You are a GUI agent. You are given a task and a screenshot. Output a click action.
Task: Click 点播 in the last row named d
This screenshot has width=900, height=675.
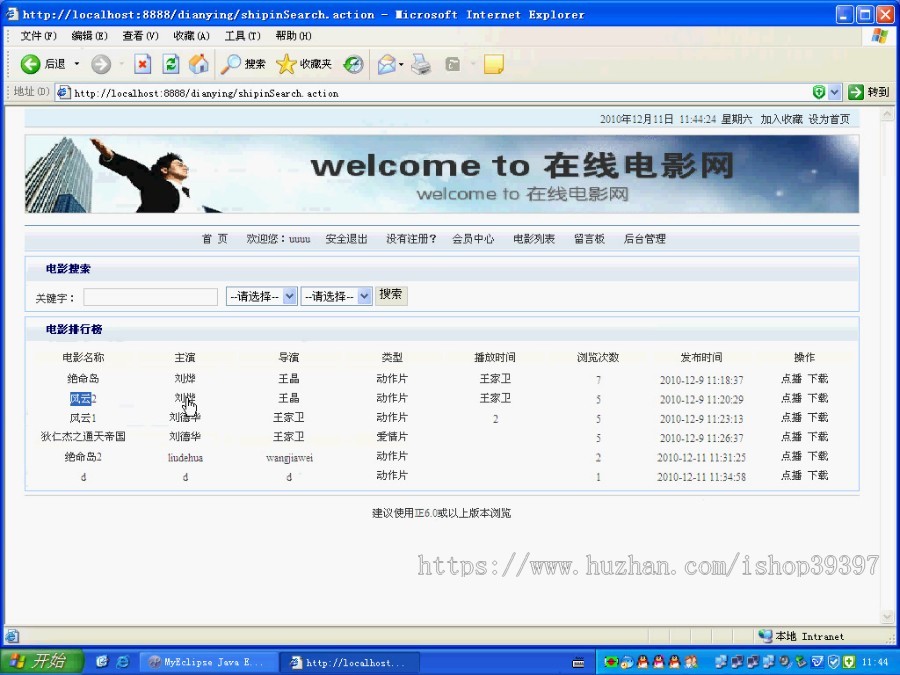(x=792, y=475)
